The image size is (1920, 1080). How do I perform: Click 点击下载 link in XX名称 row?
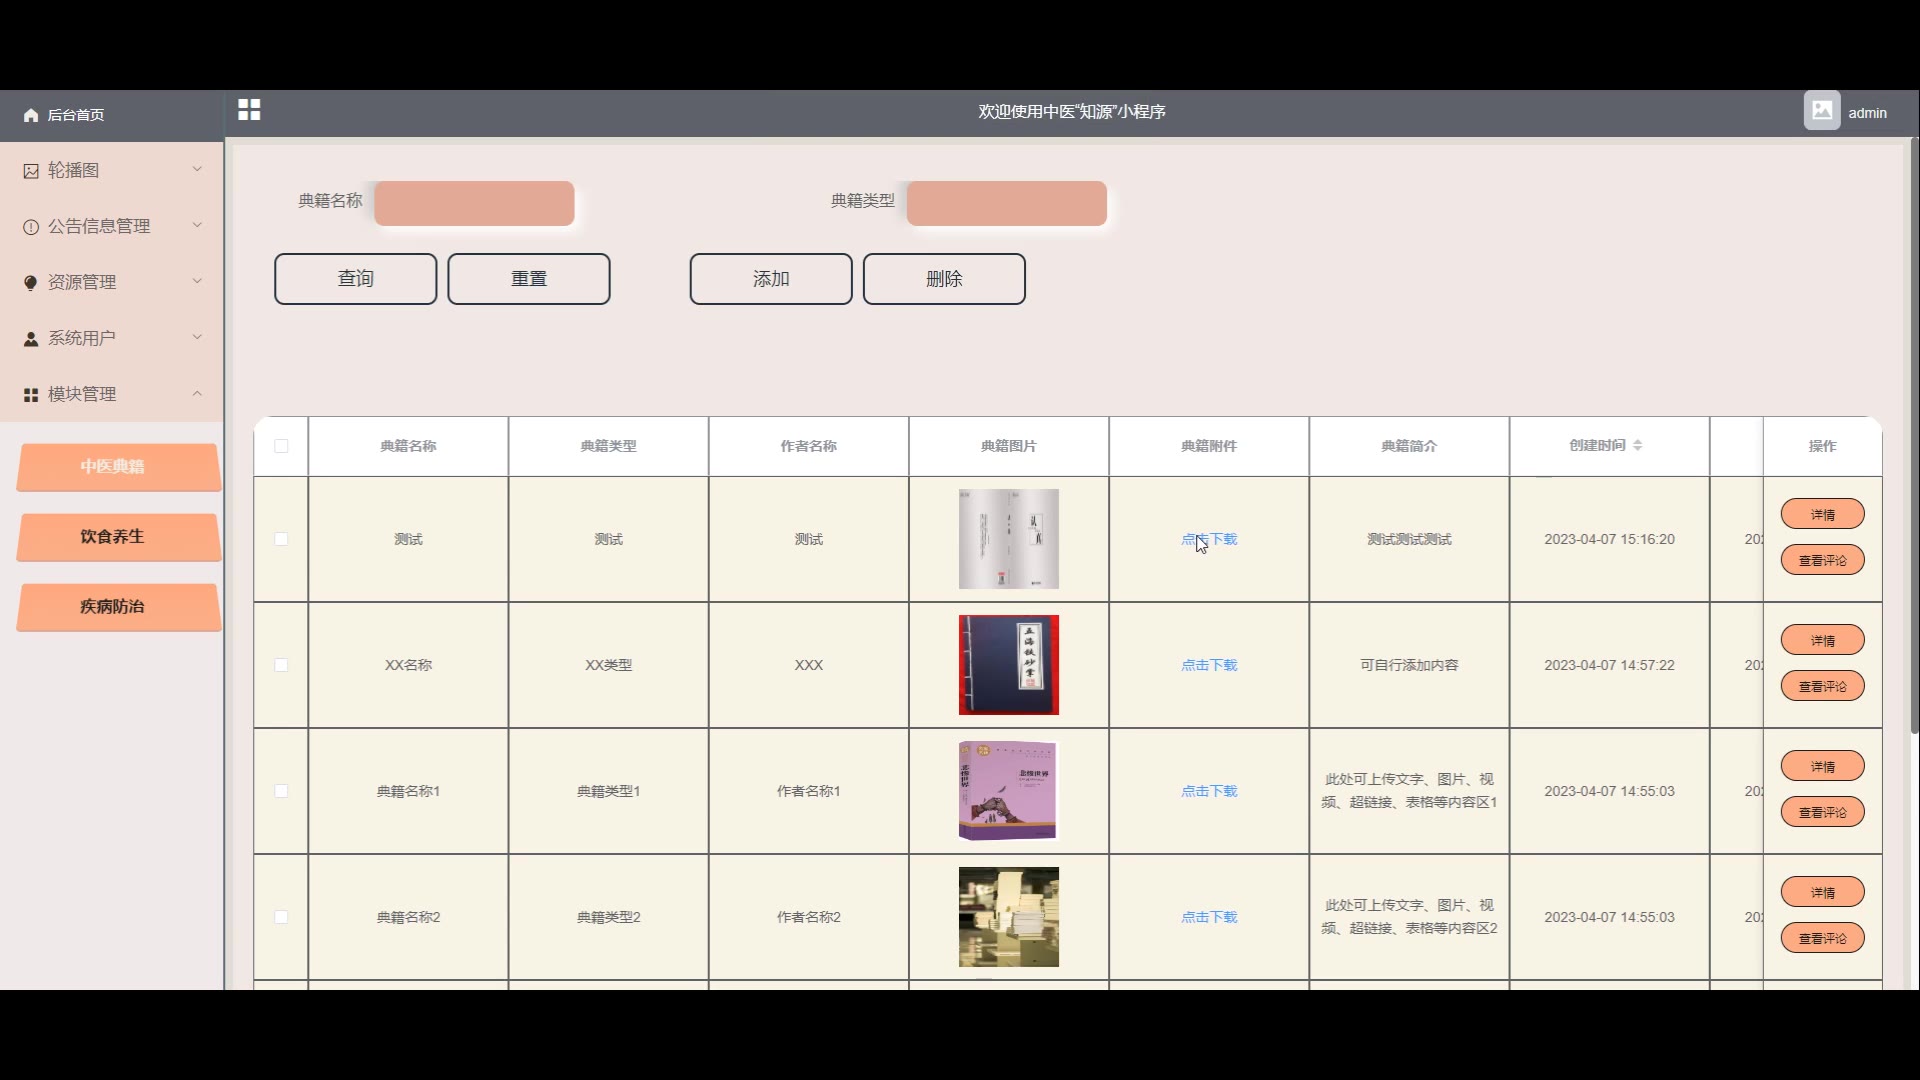point(1208,665)
